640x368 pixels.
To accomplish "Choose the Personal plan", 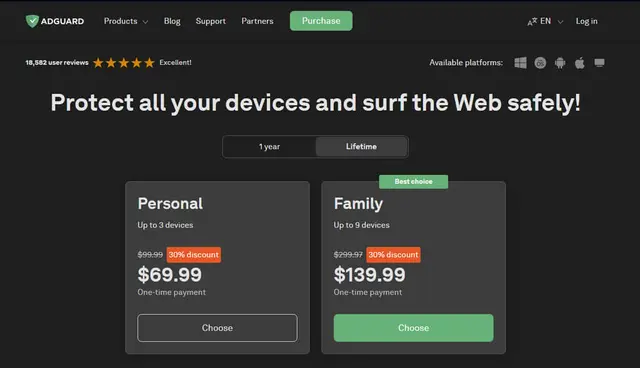I will (x=217, y=328).
